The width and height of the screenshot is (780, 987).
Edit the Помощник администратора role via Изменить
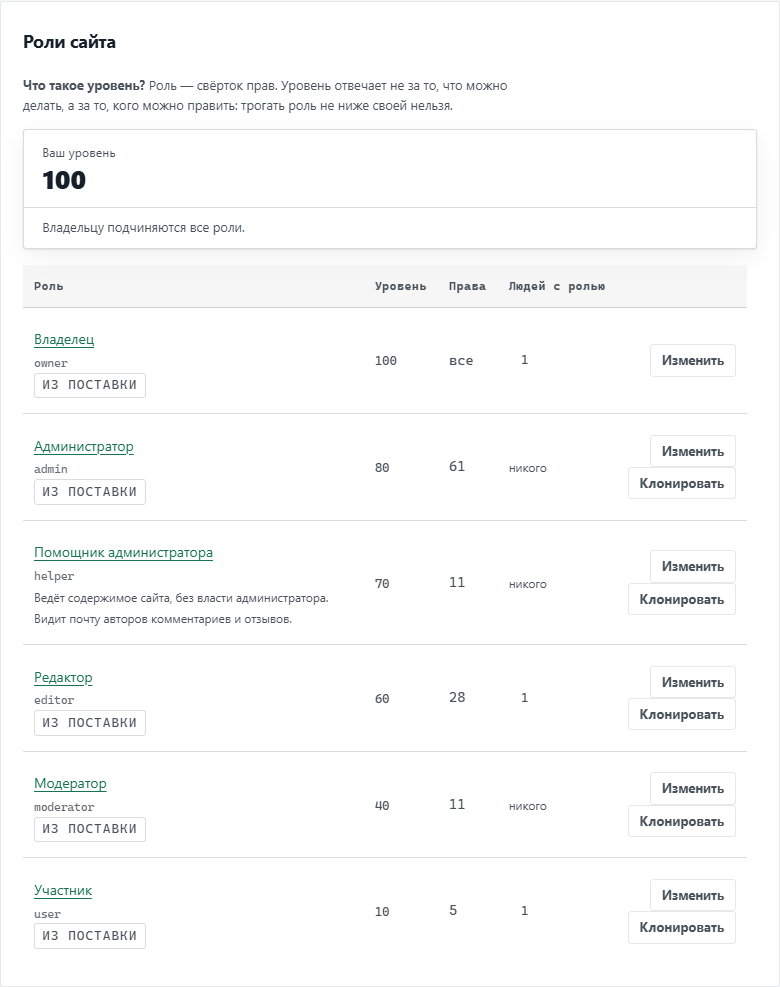pos(692,567)
